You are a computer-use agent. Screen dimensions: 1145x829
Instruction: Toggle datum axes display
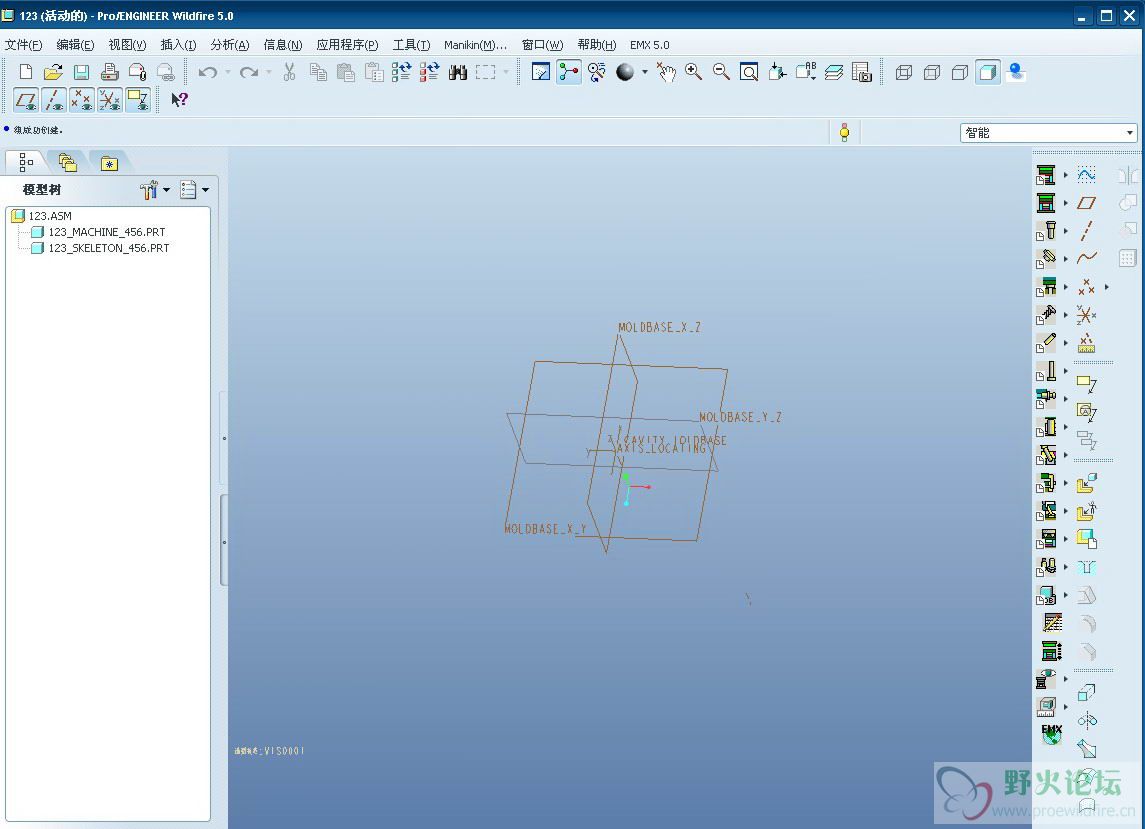point(53,99)
